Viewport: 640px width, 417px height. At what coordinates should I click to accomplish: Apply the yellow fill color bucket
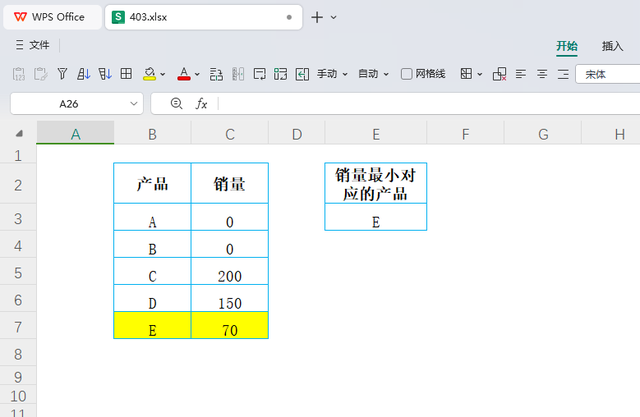(x=149, y=74)
